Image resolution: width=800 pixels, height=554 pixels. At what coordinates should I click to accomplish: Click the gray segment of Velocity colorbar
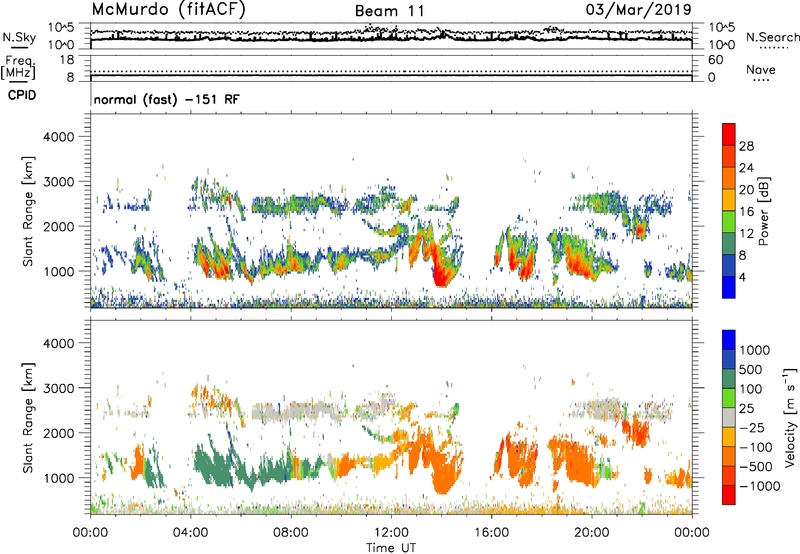(729, 418)
